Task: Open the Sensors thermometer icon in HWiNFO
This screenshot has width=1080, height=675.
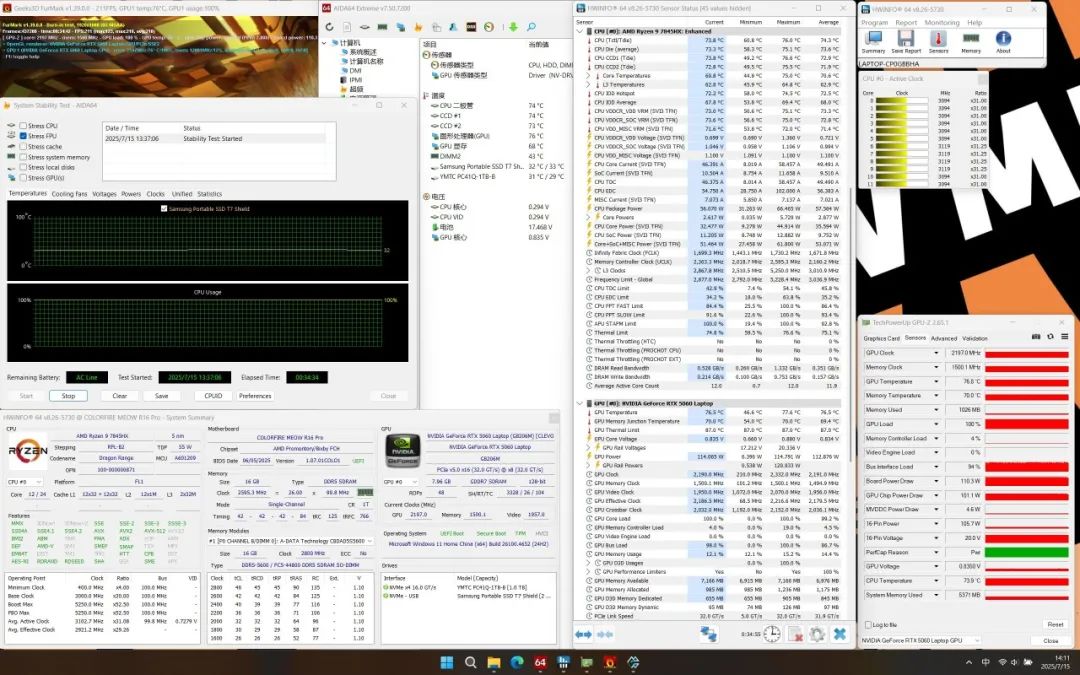Action: 938,42
